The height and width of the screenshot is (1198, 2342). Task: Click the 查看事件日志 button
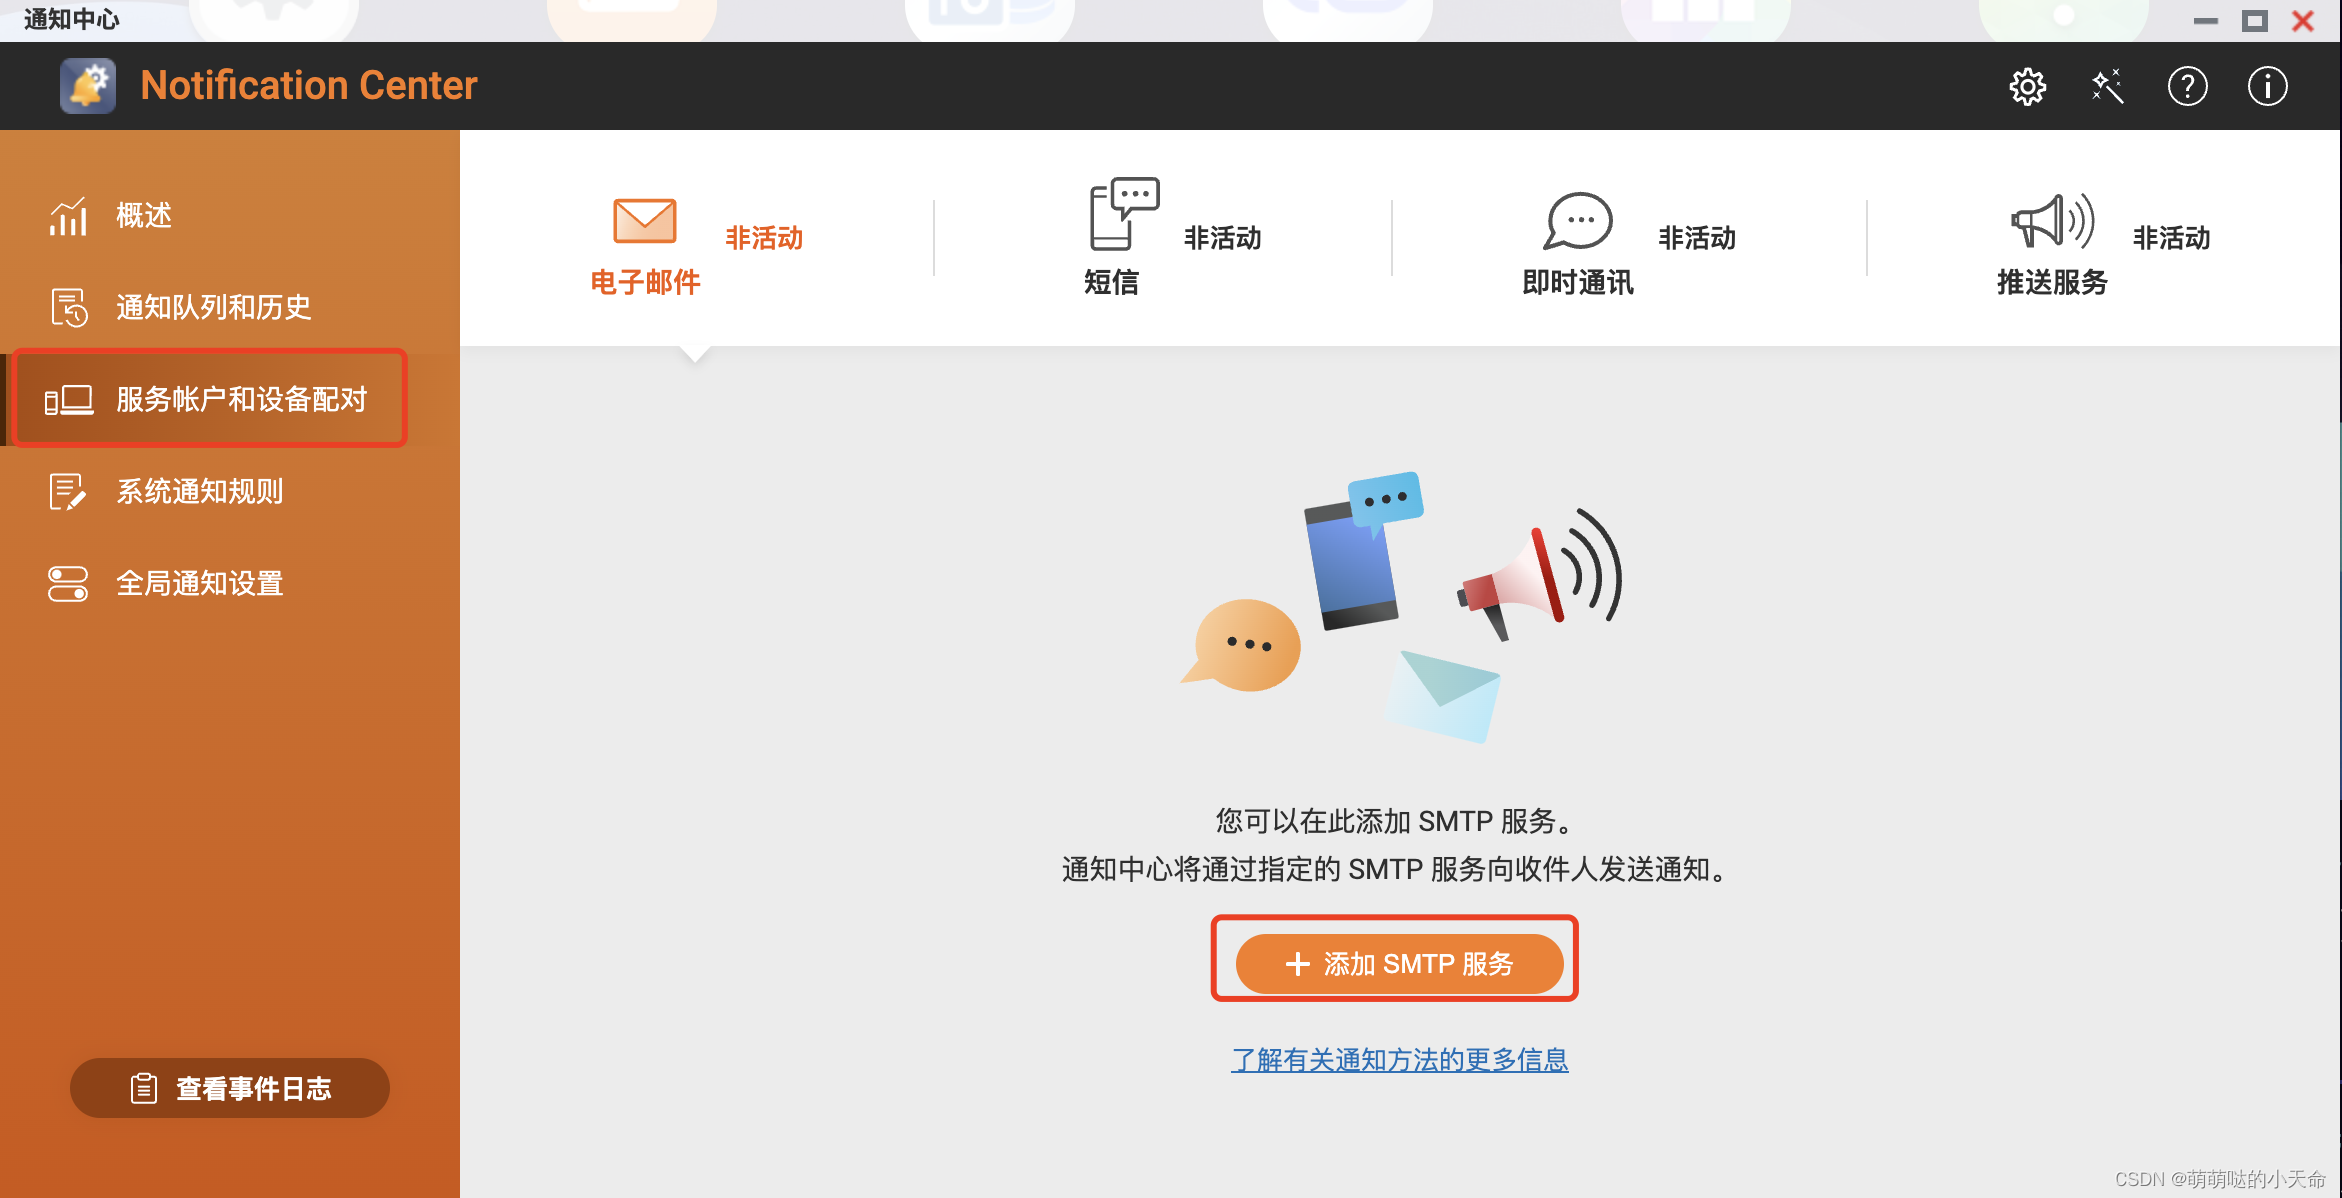(x=228, y=1088)
